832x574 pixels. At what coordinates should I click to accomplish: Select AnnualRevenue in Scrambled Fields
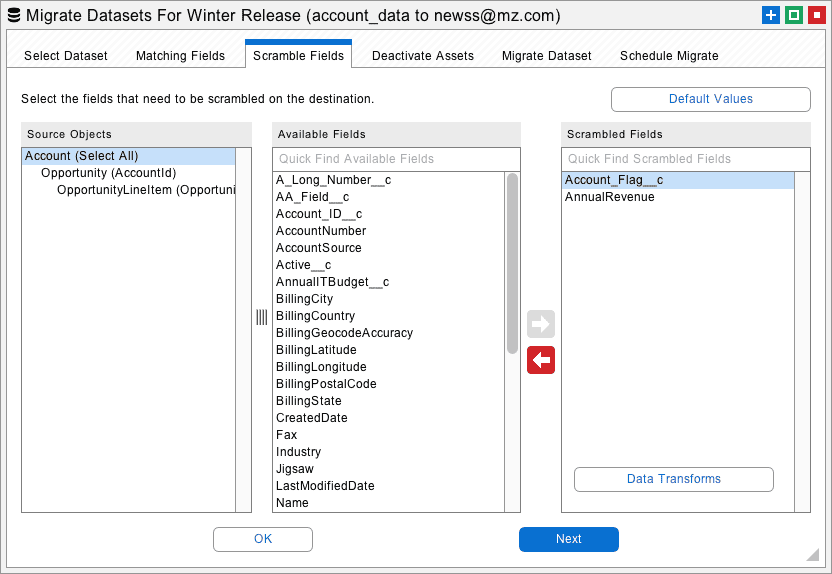pos(678,197)
